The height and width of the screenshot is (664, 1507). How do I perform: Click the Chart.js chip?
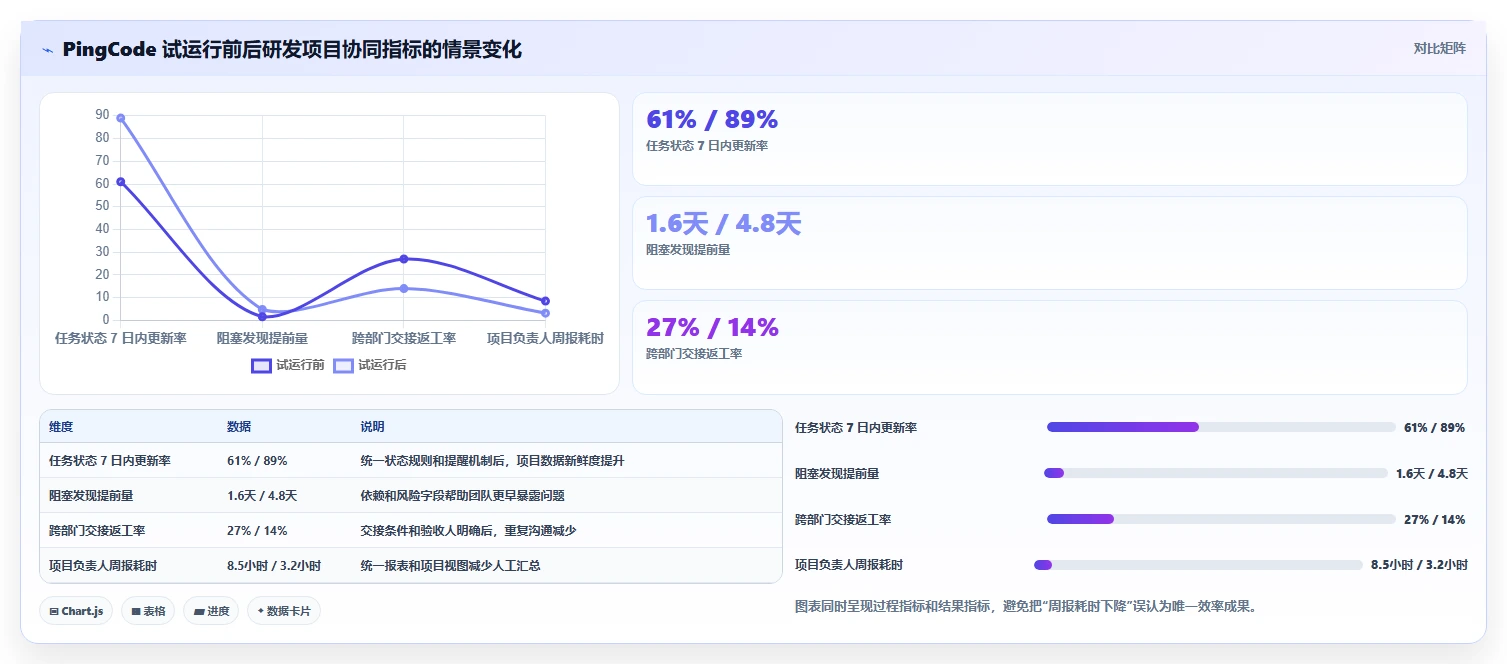[x=76, y=611]
